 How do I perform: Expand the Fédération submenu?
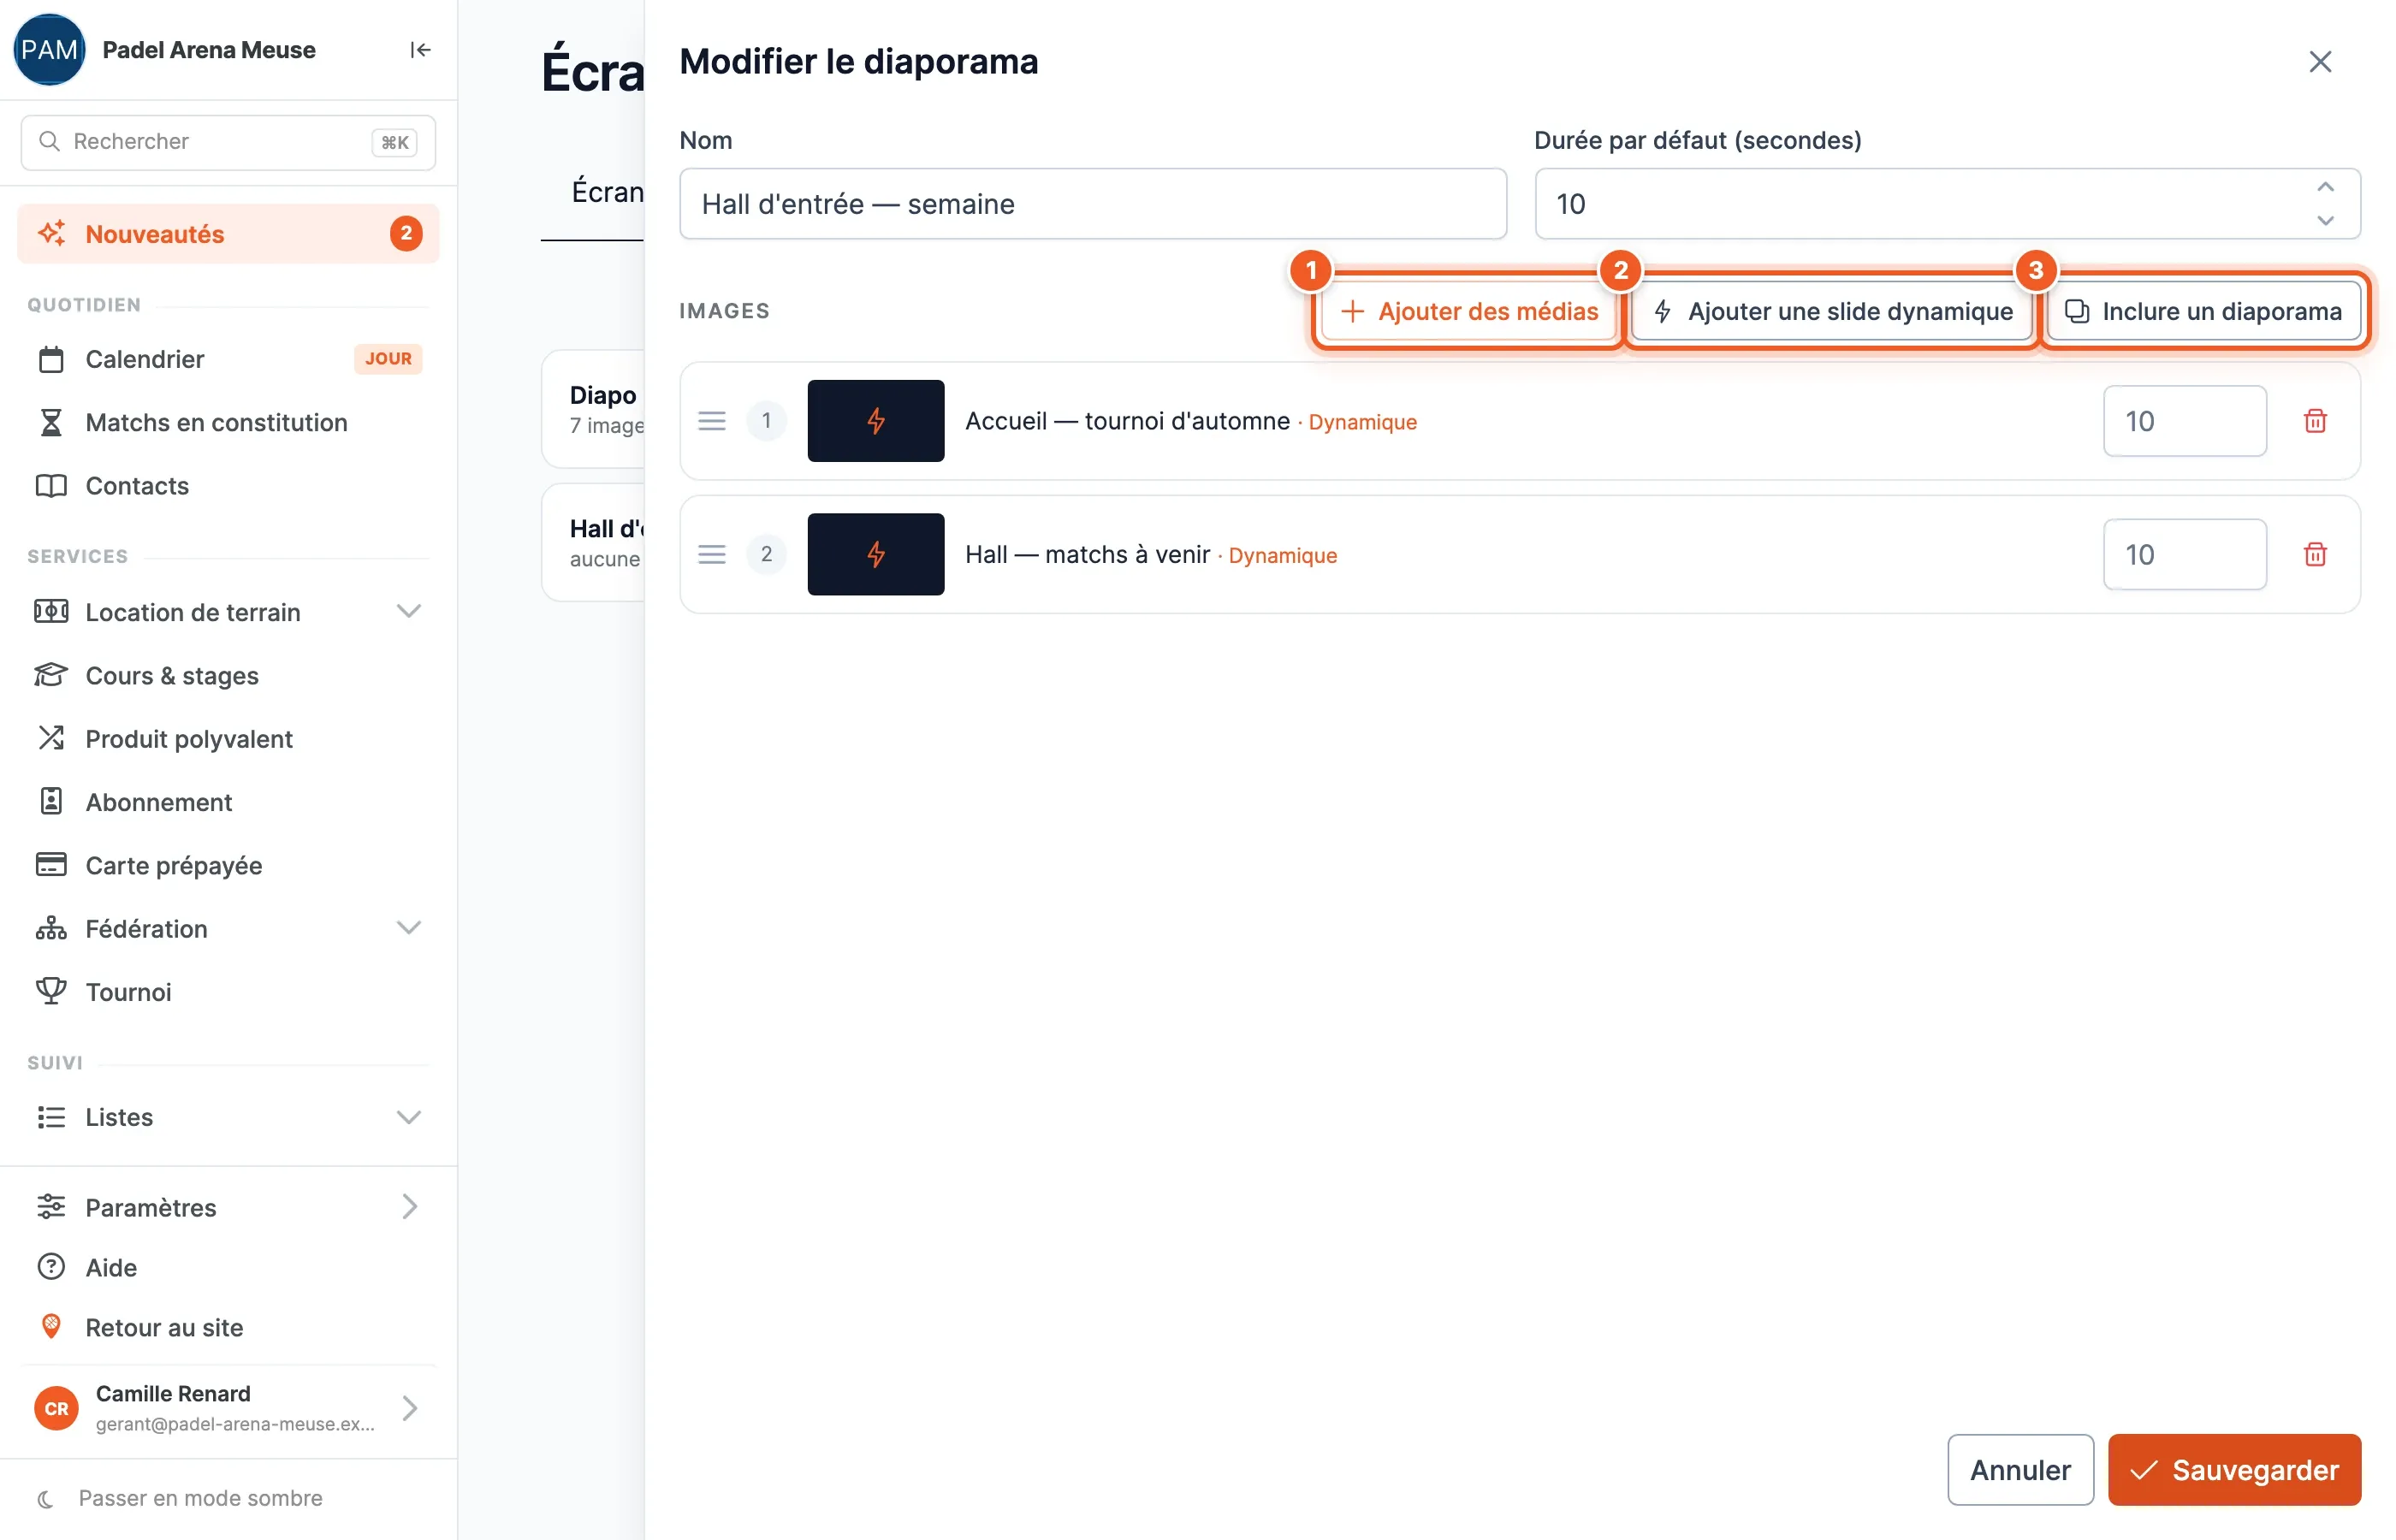(x=408, y=929)
